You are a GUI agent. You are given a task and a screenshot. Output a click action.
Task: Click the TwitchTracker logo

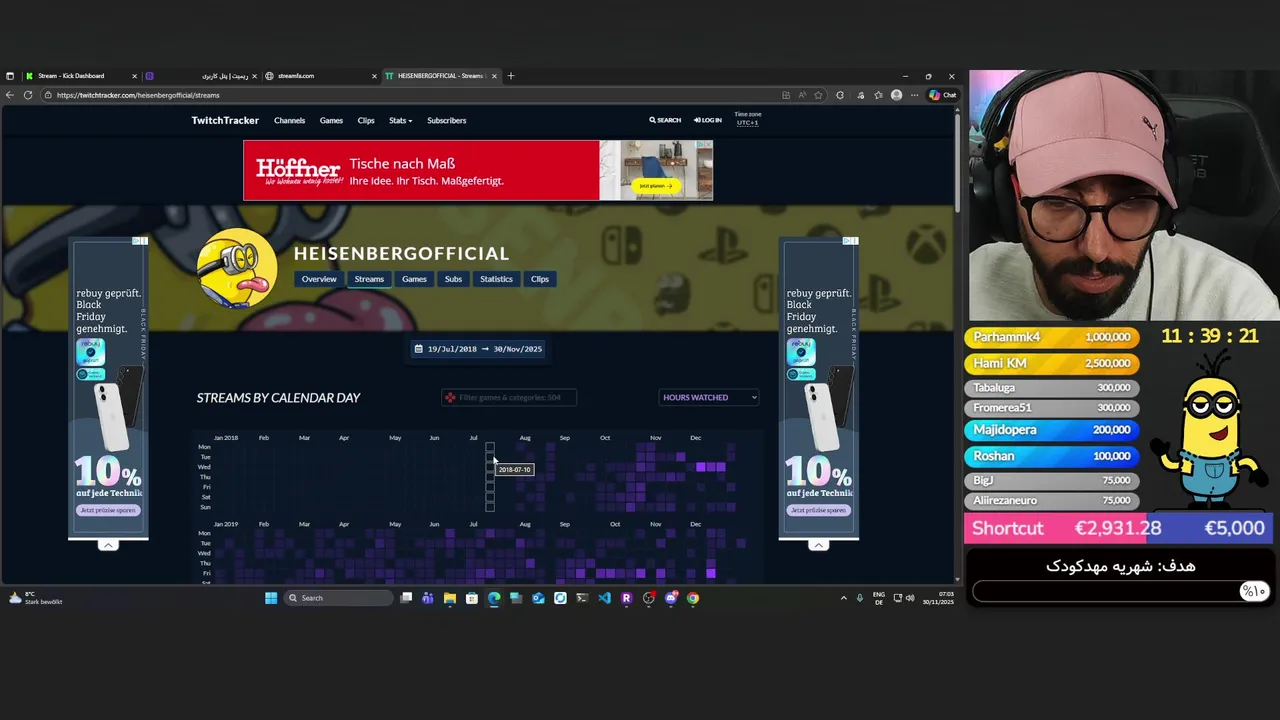point(225,120)
